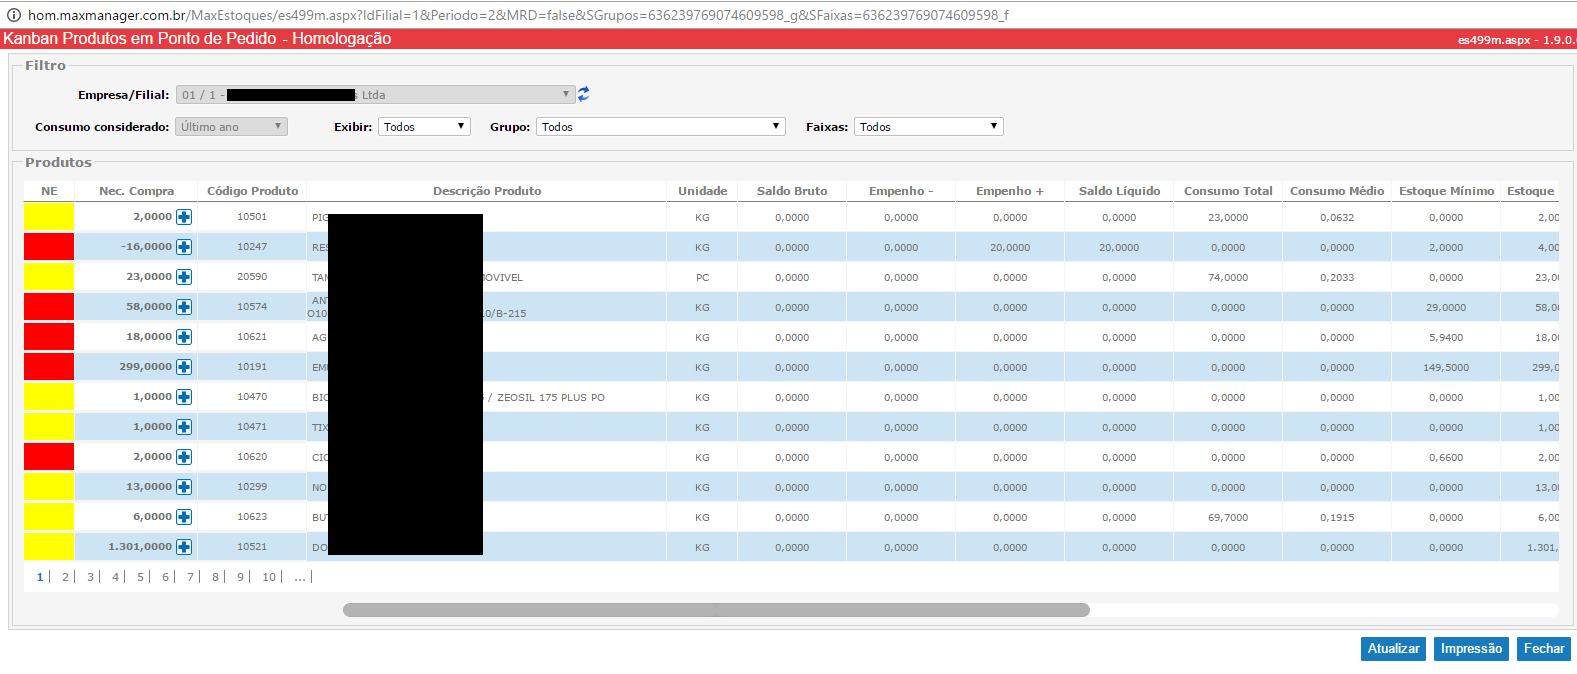Click Empenho + value 20,0000
This screenshot has width=1577, height=674.
point(1010,247)
